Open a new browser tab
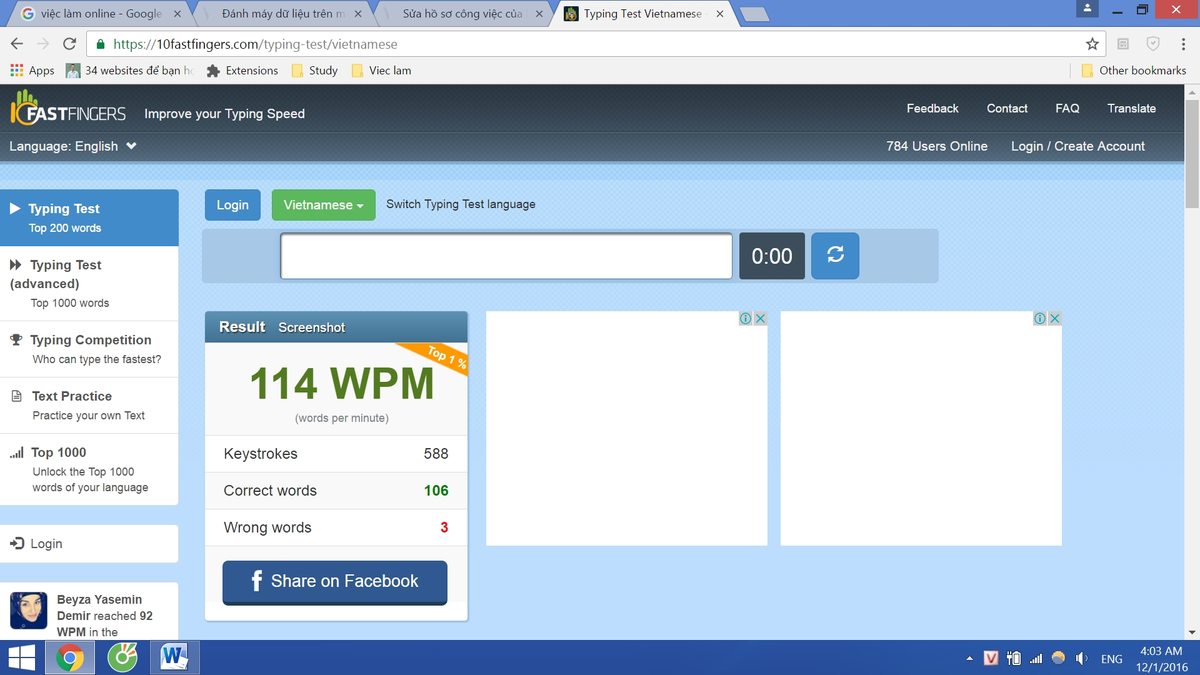Viewport: 1200px width, 675px height. point(755,14)
